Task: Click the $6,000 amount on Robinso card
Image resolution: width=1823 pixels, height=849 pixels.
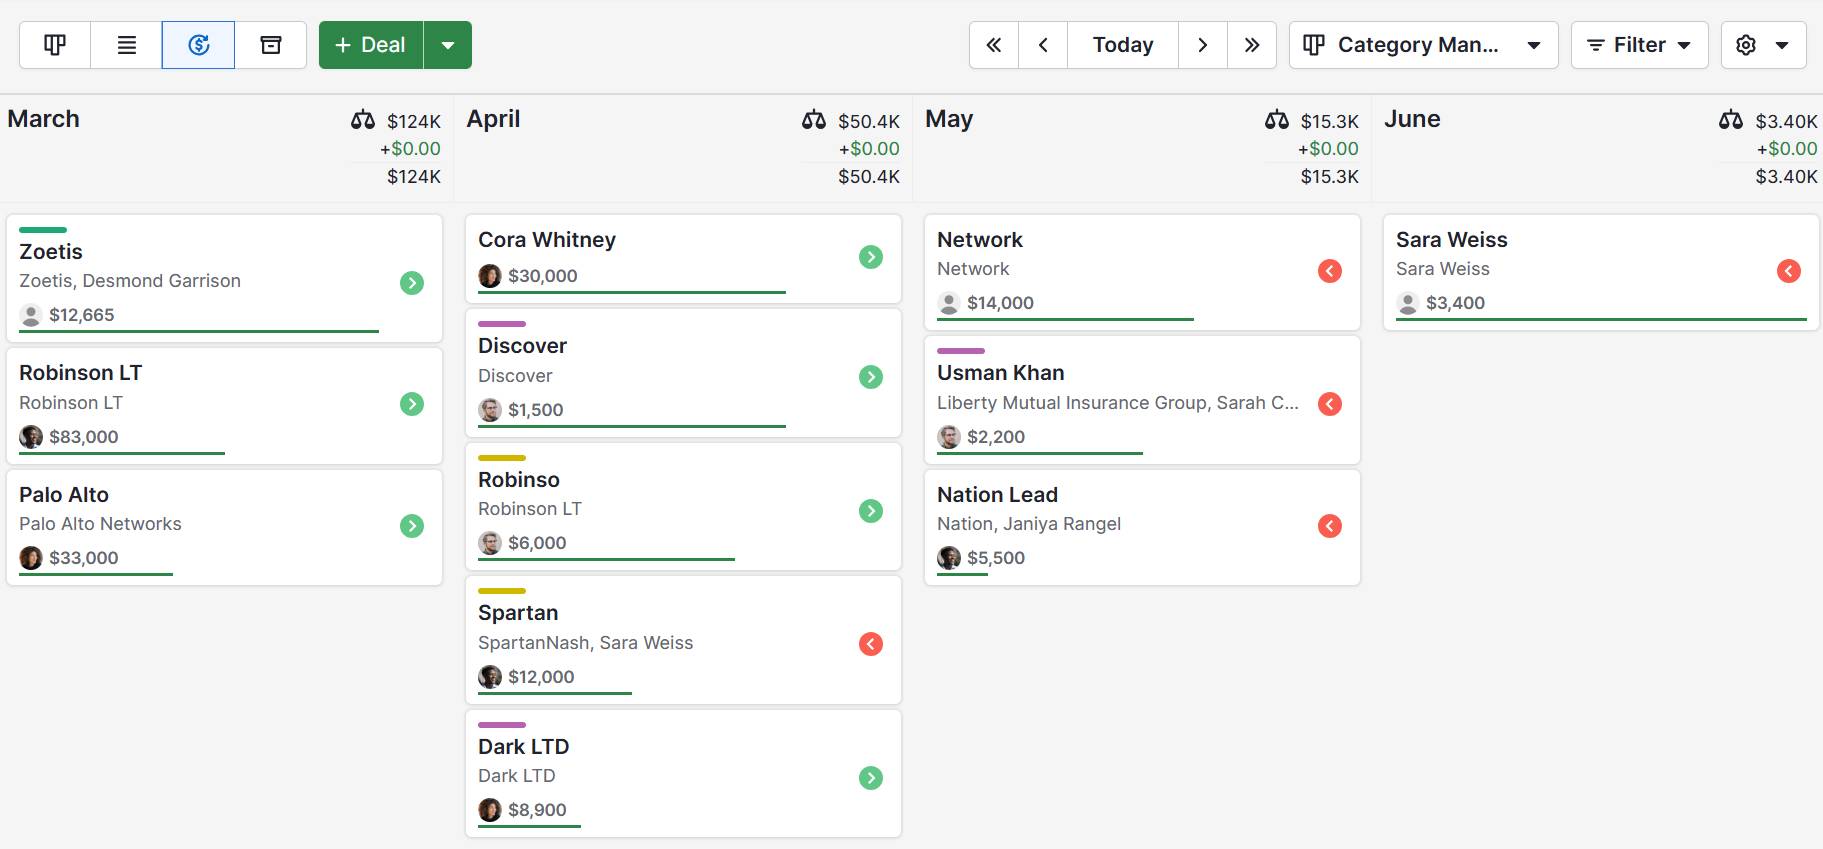Action: click(537, 543)
